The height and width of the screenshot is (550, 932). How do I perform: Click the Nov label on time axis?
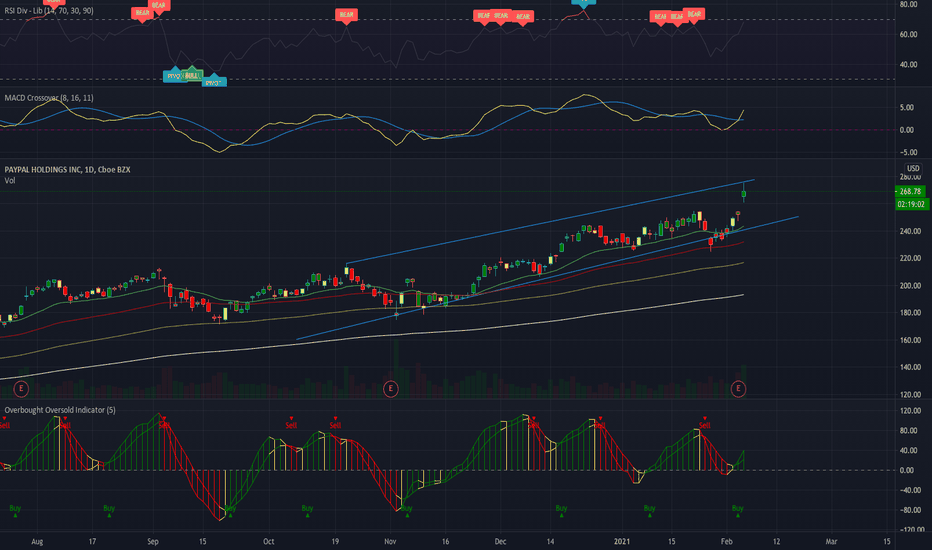390,541
